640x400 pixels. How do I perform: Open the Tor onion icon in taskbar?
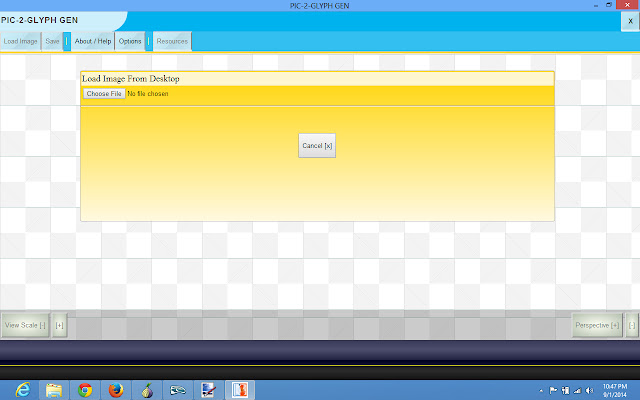click(147, 390)
